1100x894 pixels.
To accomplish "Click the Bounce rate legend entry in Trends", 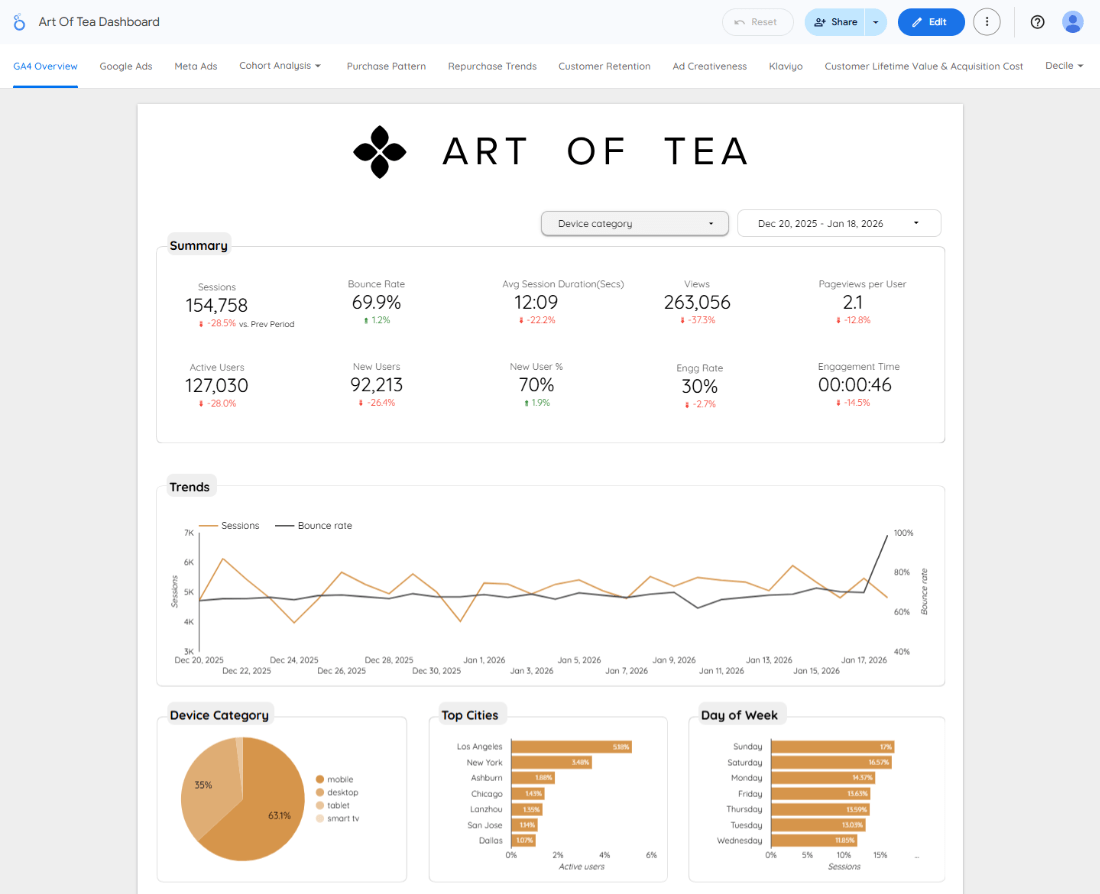I will click(x=314, y=526).
